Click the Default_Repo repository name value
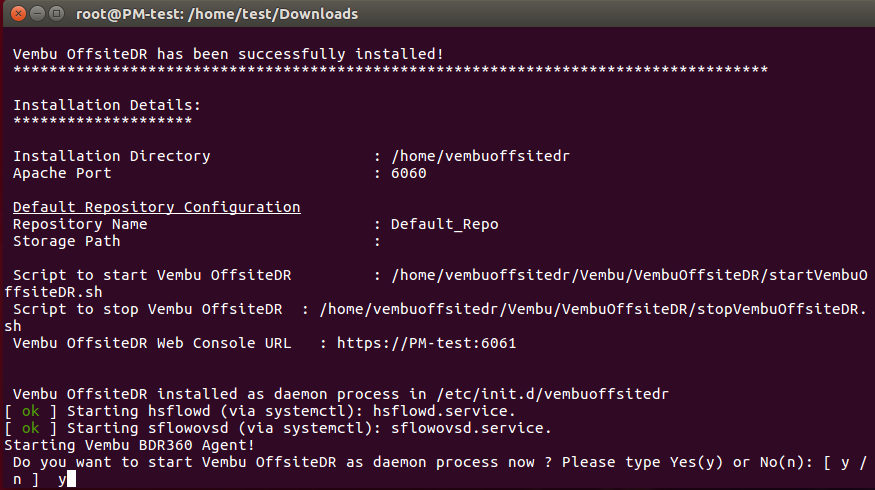 coord(445,224)
